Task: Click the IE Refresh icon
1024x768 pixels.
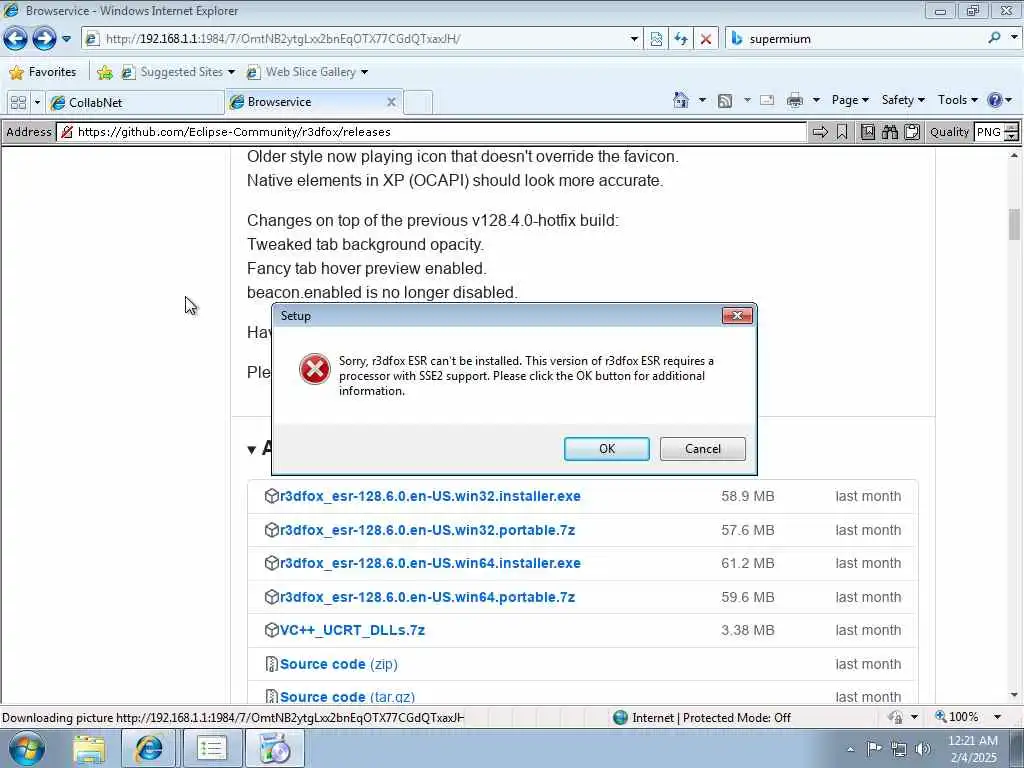Action: click(681, 39)
